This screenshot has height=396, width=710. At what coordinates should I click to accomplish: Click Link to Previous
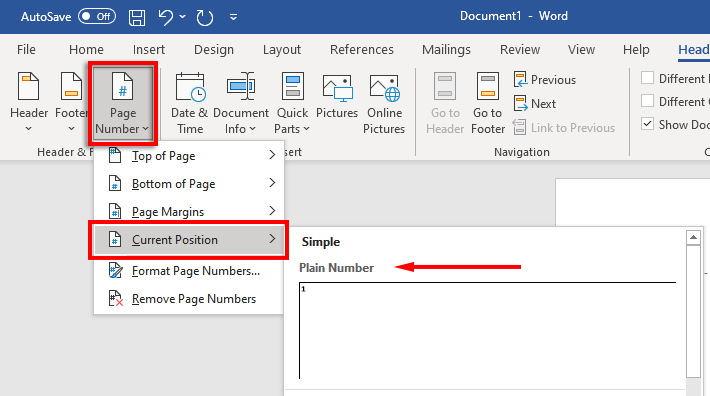click(564, 128)
